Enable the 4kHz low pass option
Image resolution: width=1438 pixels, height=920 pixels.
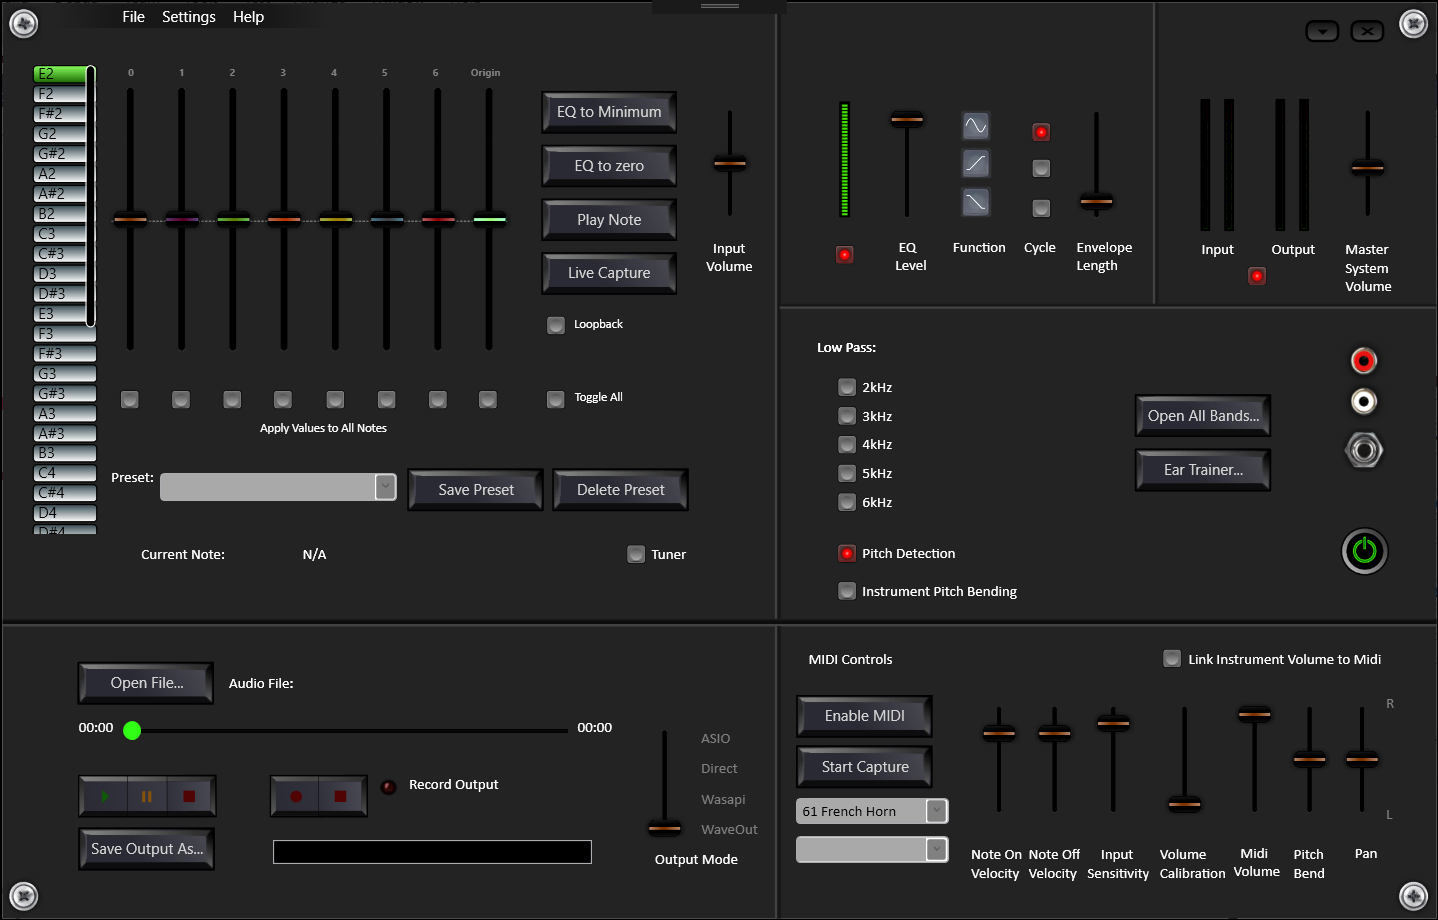point(847,445)
